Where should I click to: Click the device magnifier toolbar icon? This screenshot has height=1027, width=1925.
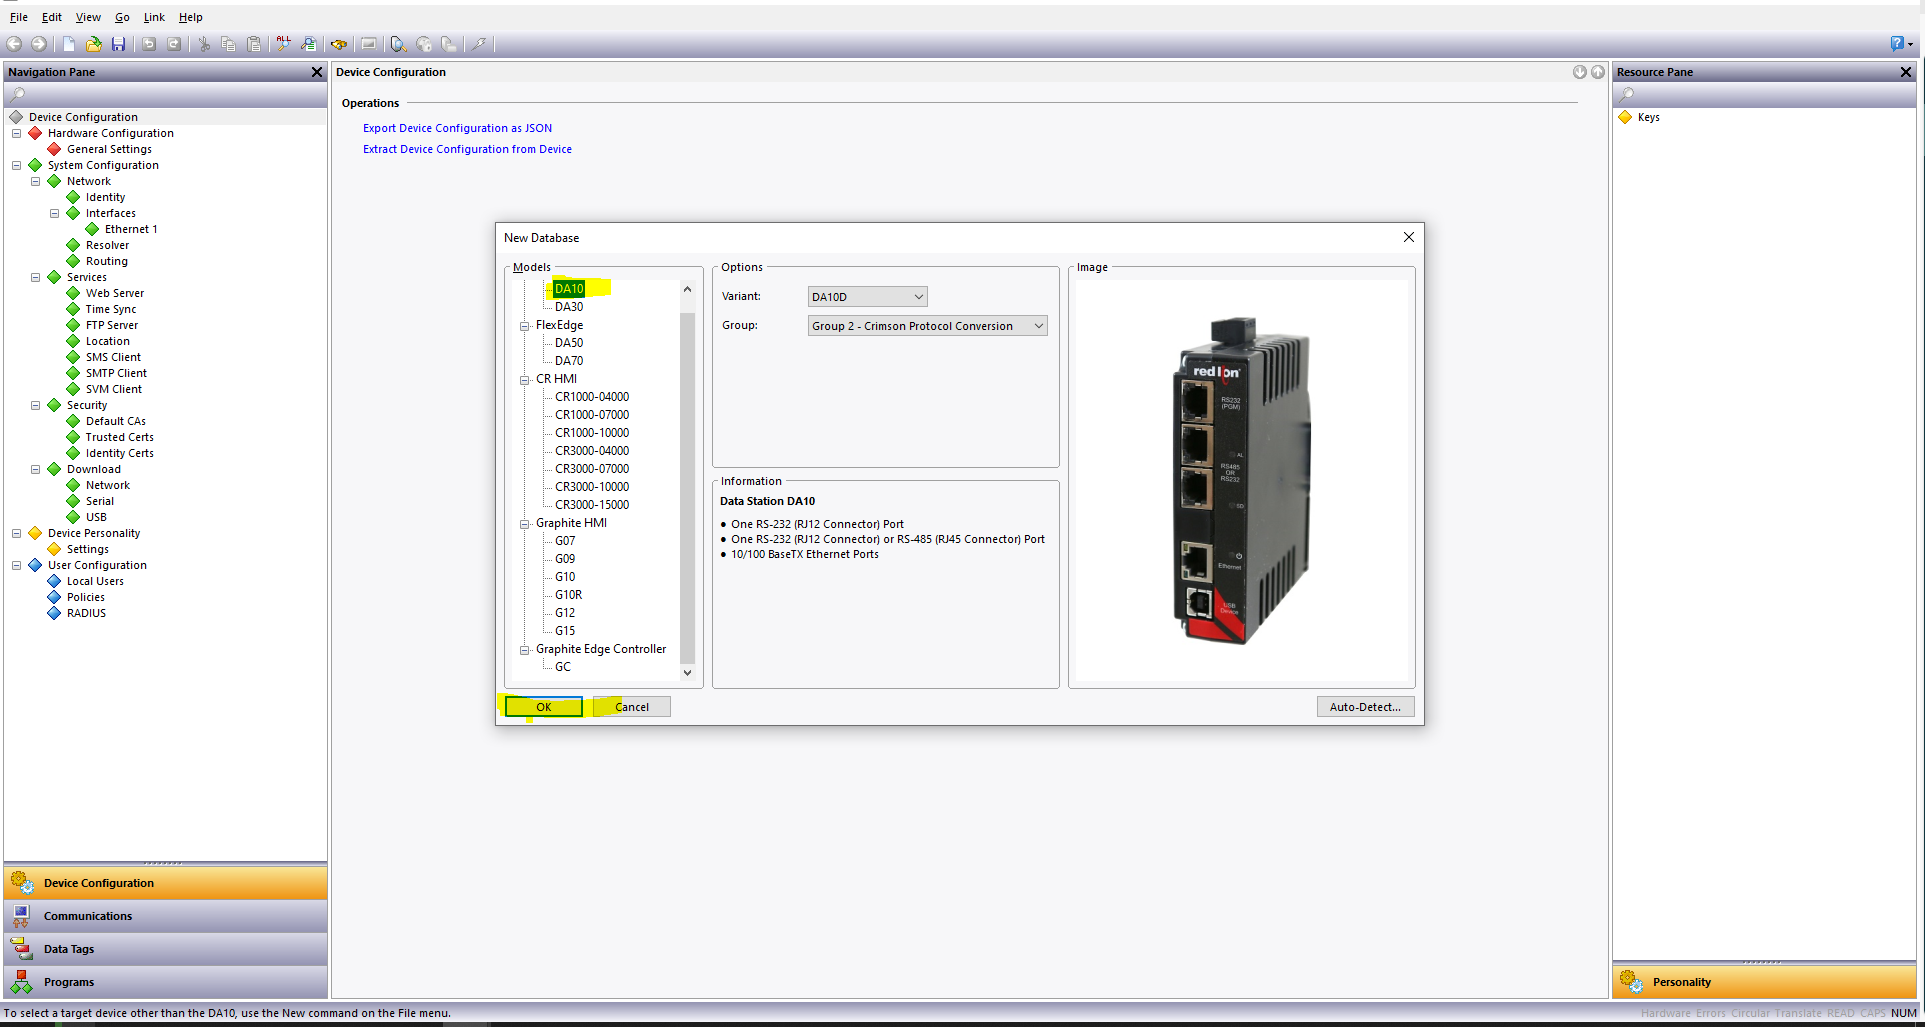tap(398, 44)
